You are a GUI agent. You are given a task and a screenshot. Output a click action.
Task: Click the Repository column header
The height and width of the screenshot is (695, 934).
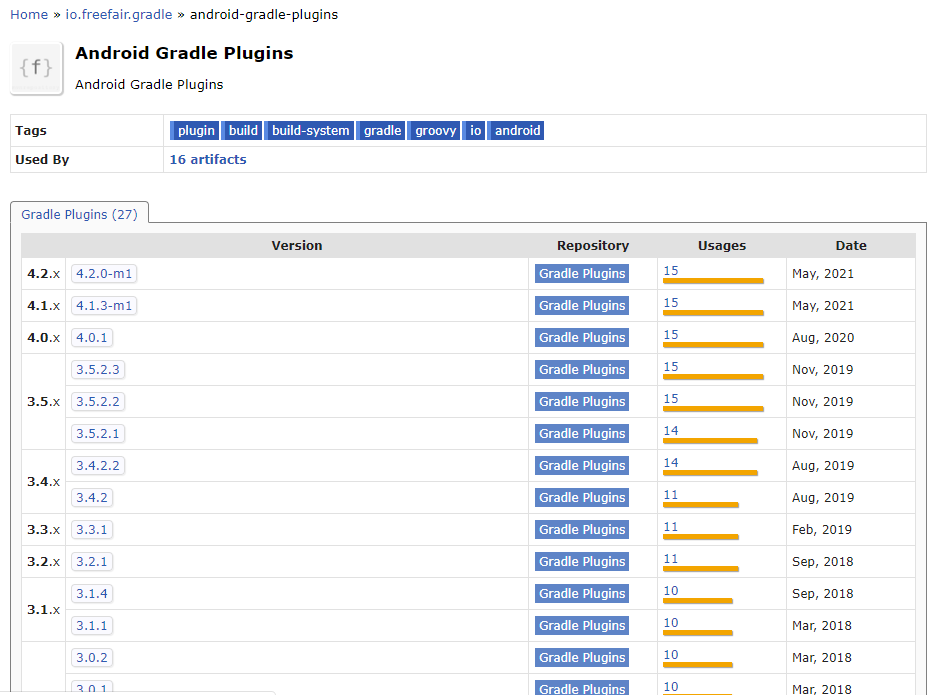tap(593, 245)
